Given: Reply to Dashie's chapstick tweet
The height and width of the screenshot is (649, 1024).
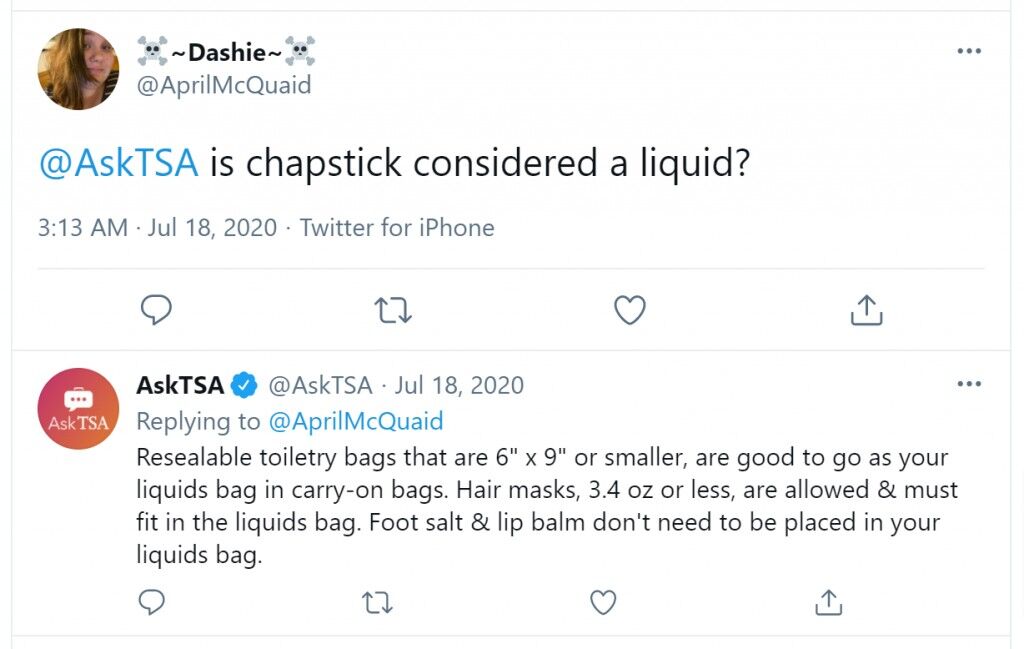Looking at the screenshot, I should pos(156,309).
